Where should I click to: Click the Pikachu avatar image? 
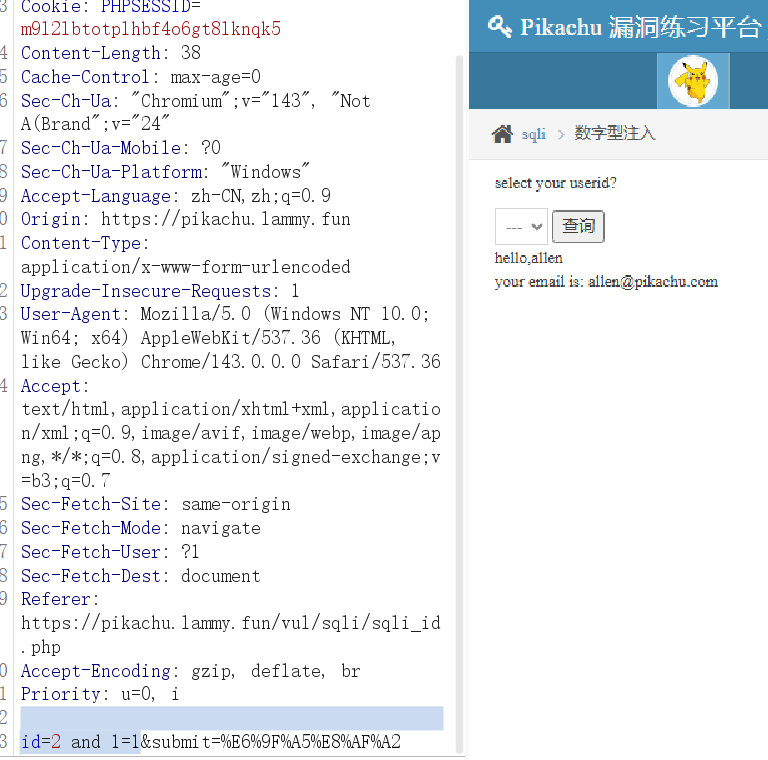pyautogui.click(x=693, y=81)
